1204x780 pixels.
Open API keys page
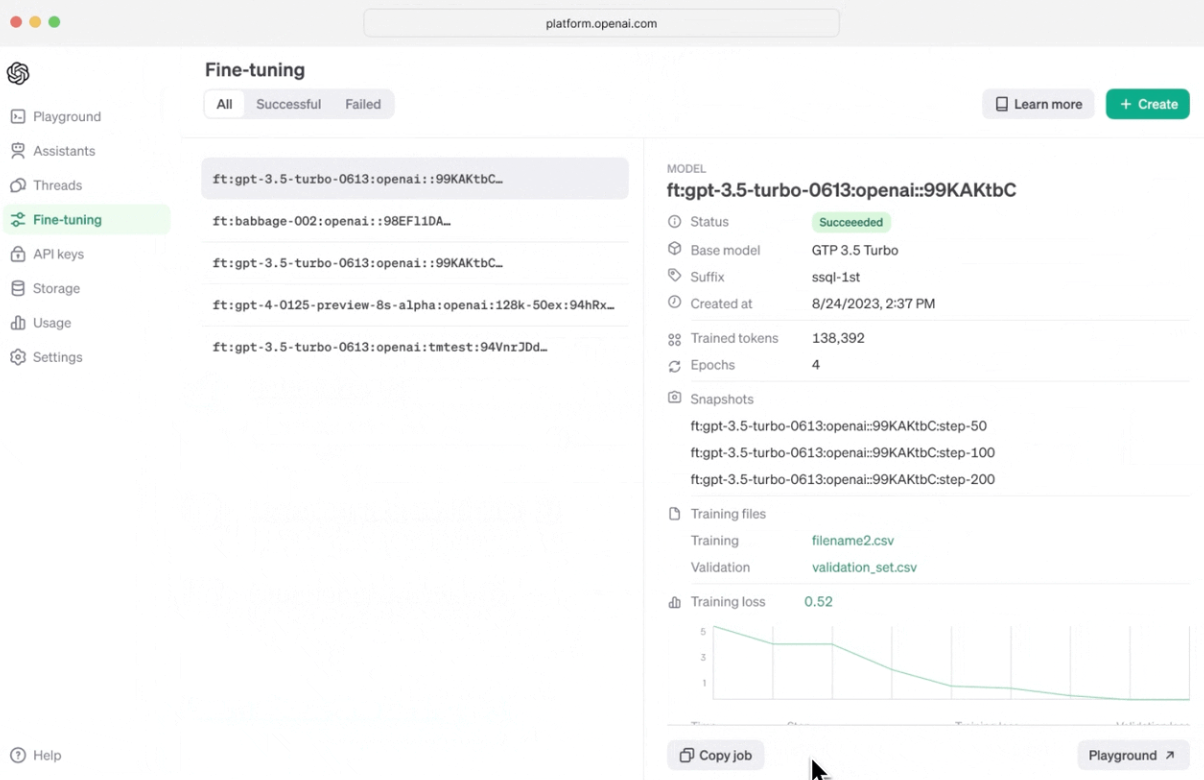pyautogui.click(x=58, y=254)
